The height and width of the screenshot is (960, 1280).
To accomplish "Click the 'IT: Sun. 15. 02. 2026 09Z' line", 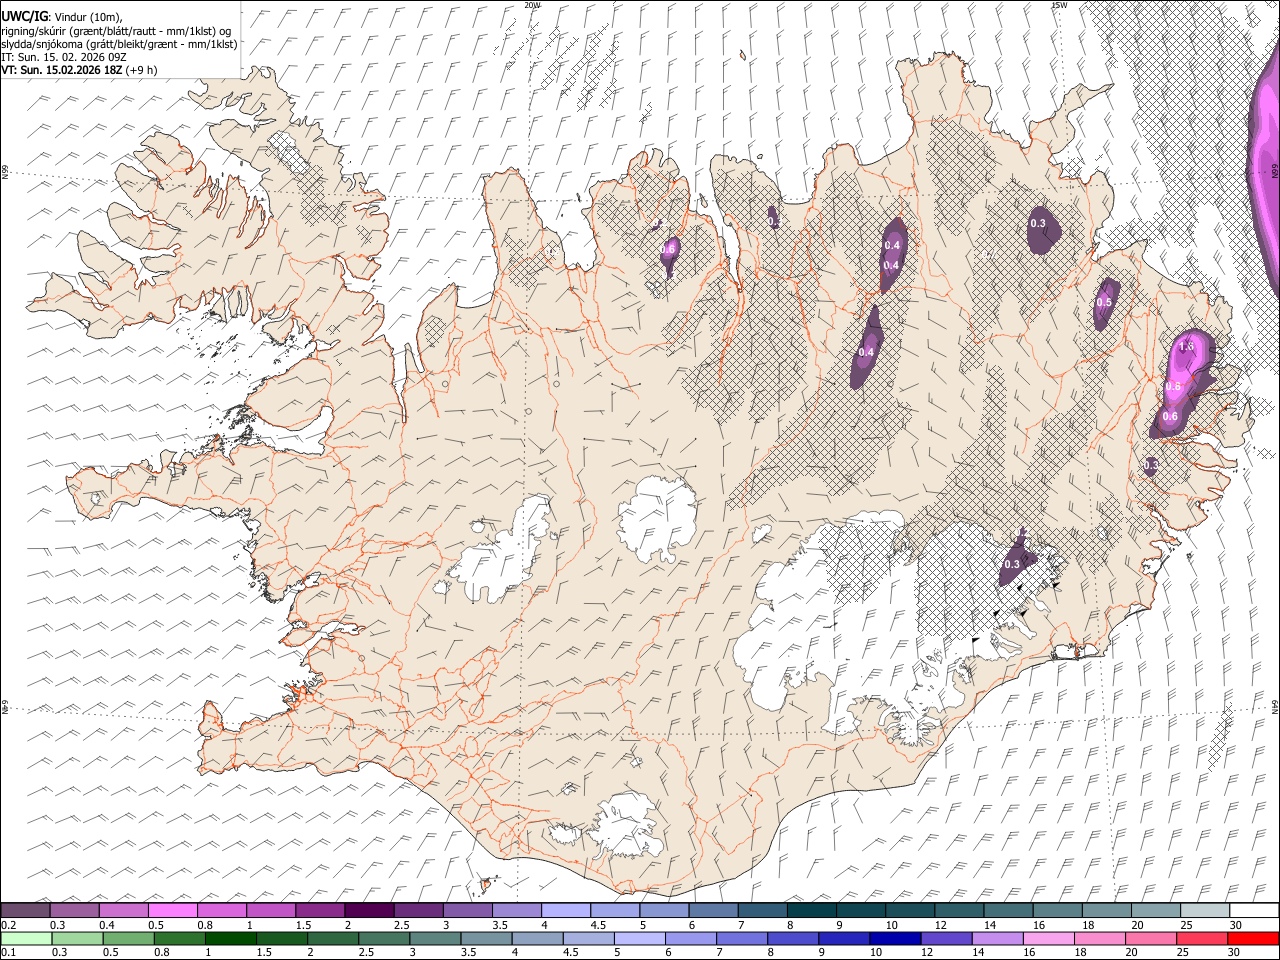I will [x=64, y=57].
